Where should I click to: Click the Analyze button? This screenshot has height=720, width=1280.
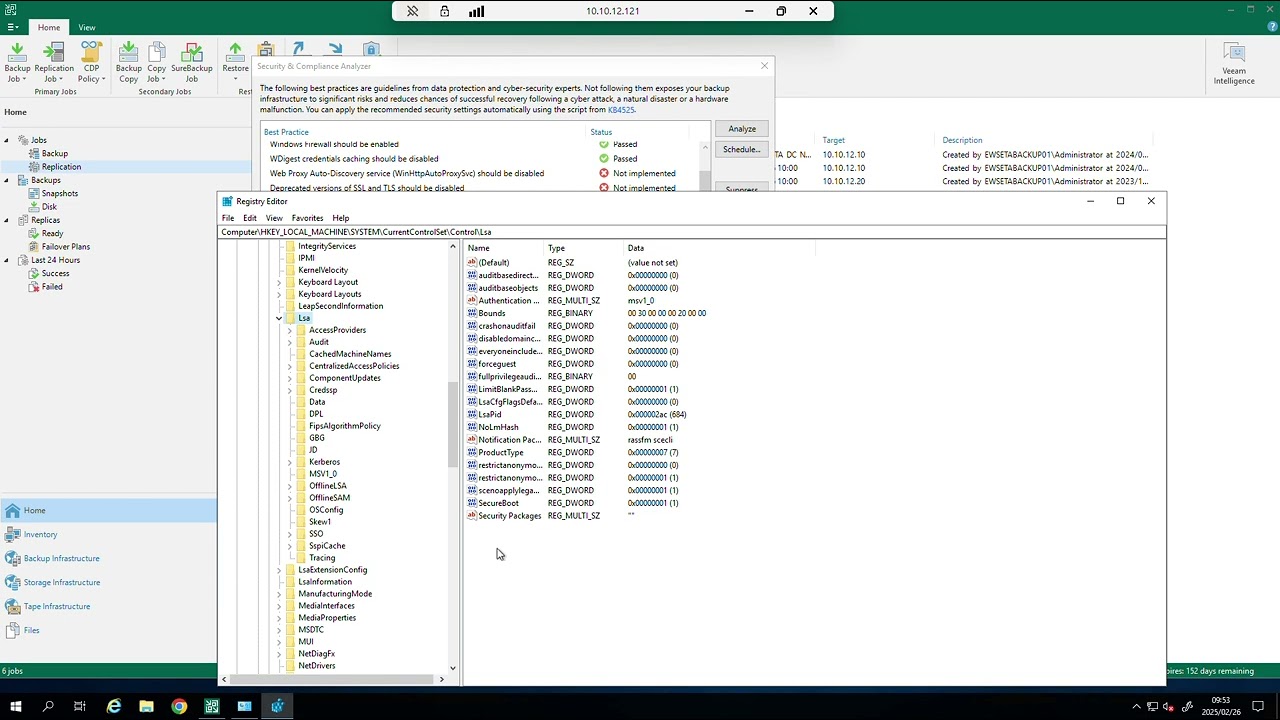tap(742, 129)
